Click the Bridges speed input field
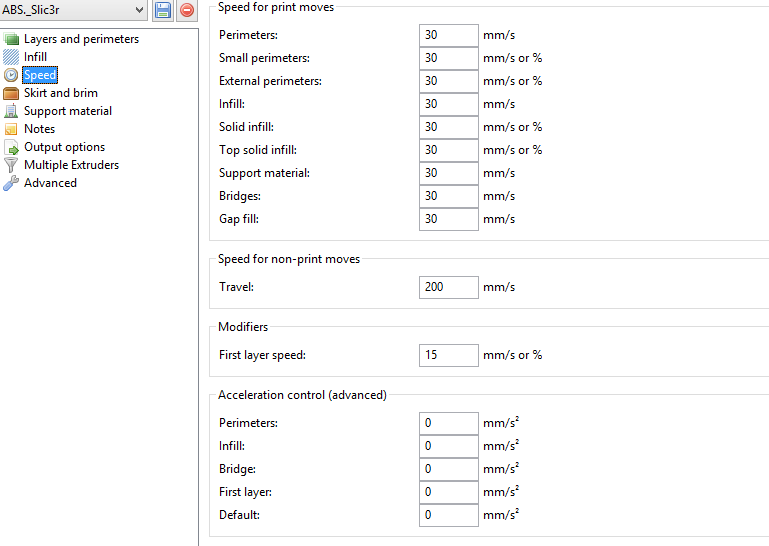This screenshot has width=769, height=546. (x=448, y=196)
